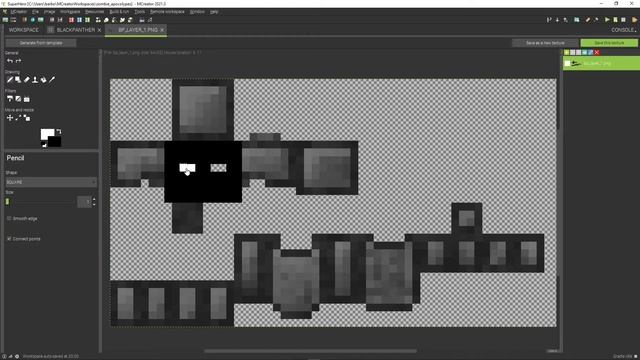The image size is (640, 360).
Task: Select the Bucket fill tool
Action: tap(44, 80)
